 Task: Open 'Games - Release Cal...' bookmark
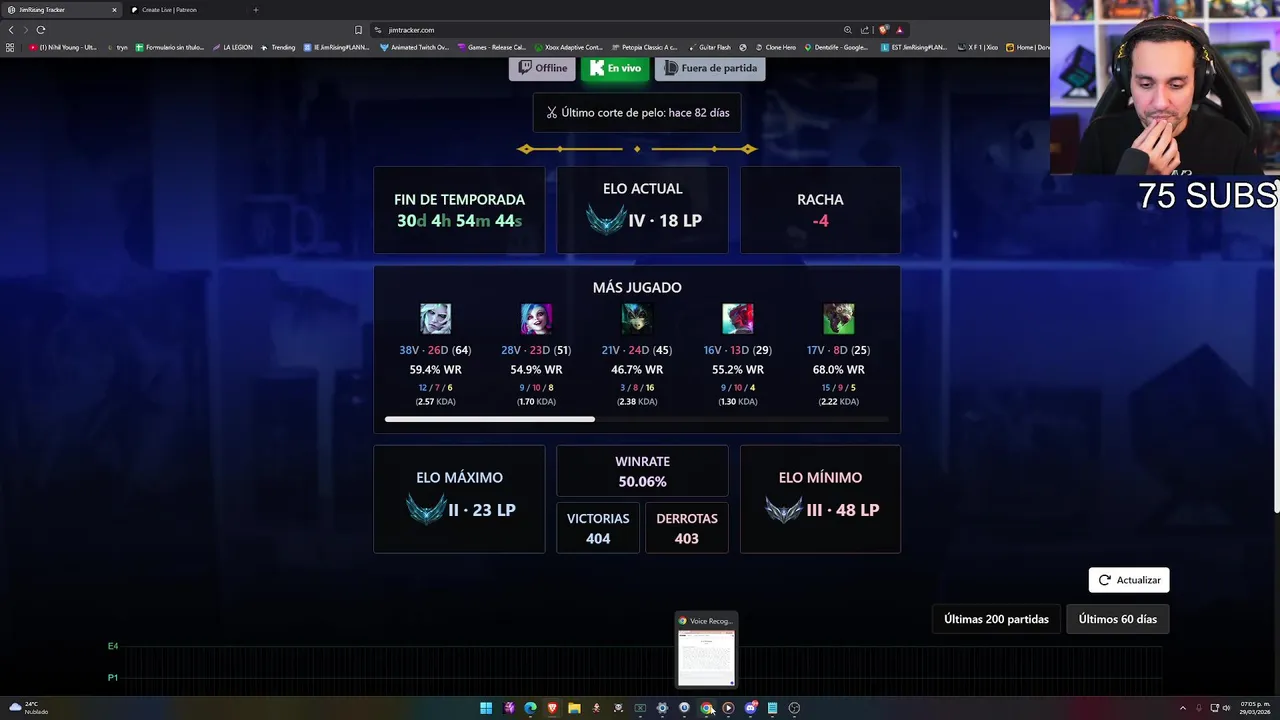[x=491, y=47]
